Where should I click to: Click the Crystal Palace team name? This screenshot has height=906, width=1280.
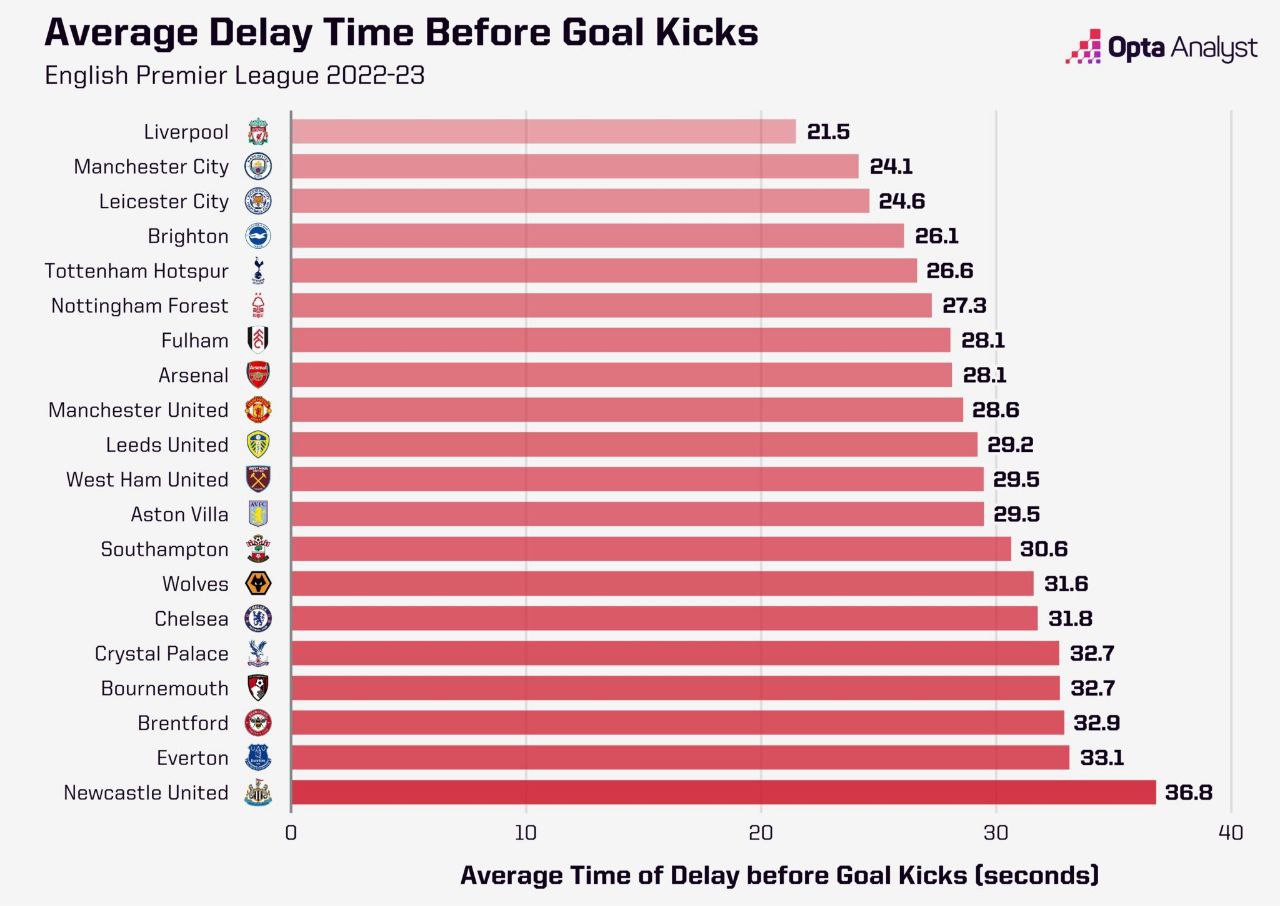[x=161, y=654]
